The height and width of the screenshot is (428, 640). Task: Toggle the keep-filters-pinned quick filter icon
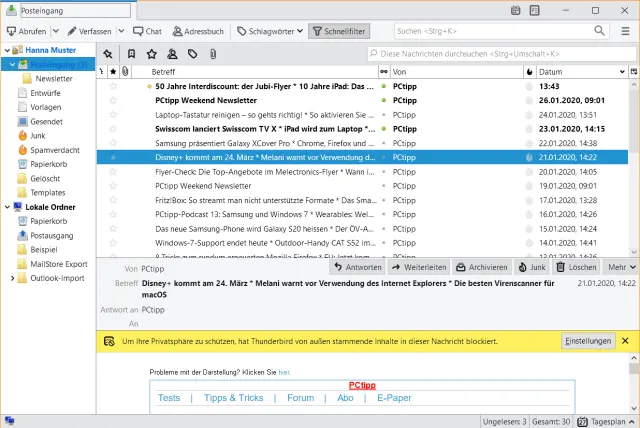108,54
